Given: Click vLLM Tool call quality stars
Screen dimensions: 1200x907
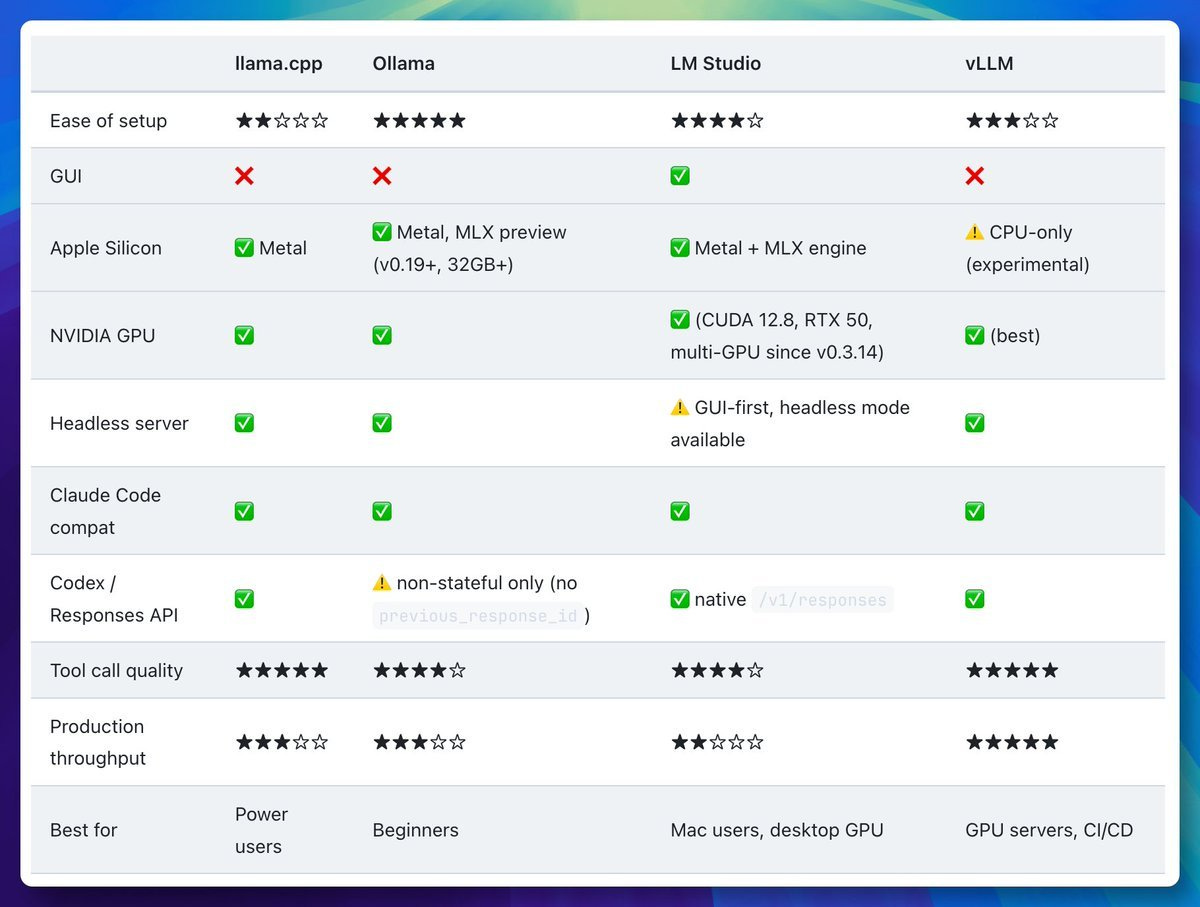Looking at the screenshot, I should point(1012,670).
